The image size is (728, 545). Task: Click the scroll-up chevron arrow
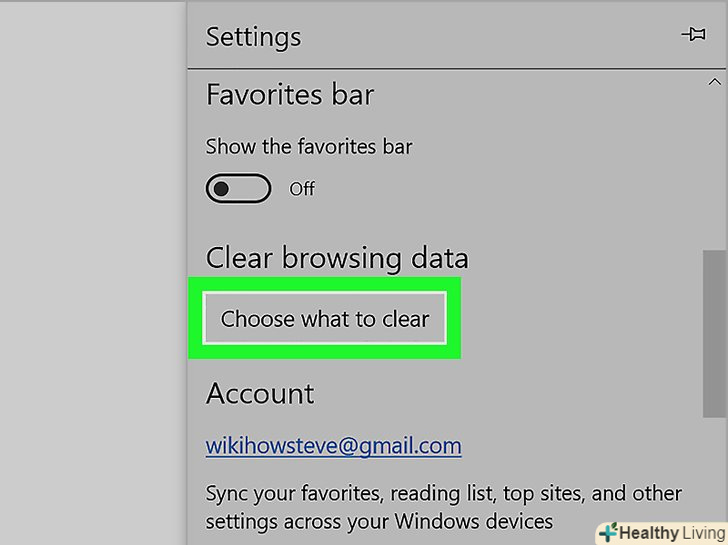pyautogui.click(x=714, y=82)
